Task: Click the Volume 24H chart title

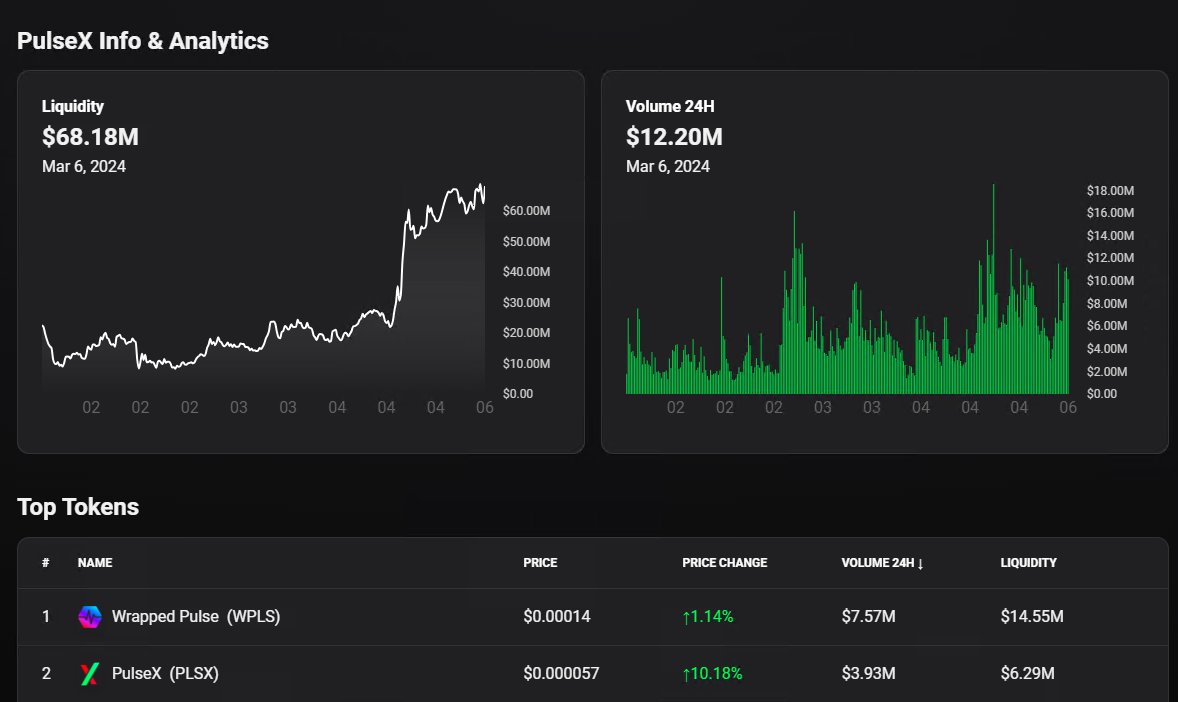Action: (x=670, y=106)
